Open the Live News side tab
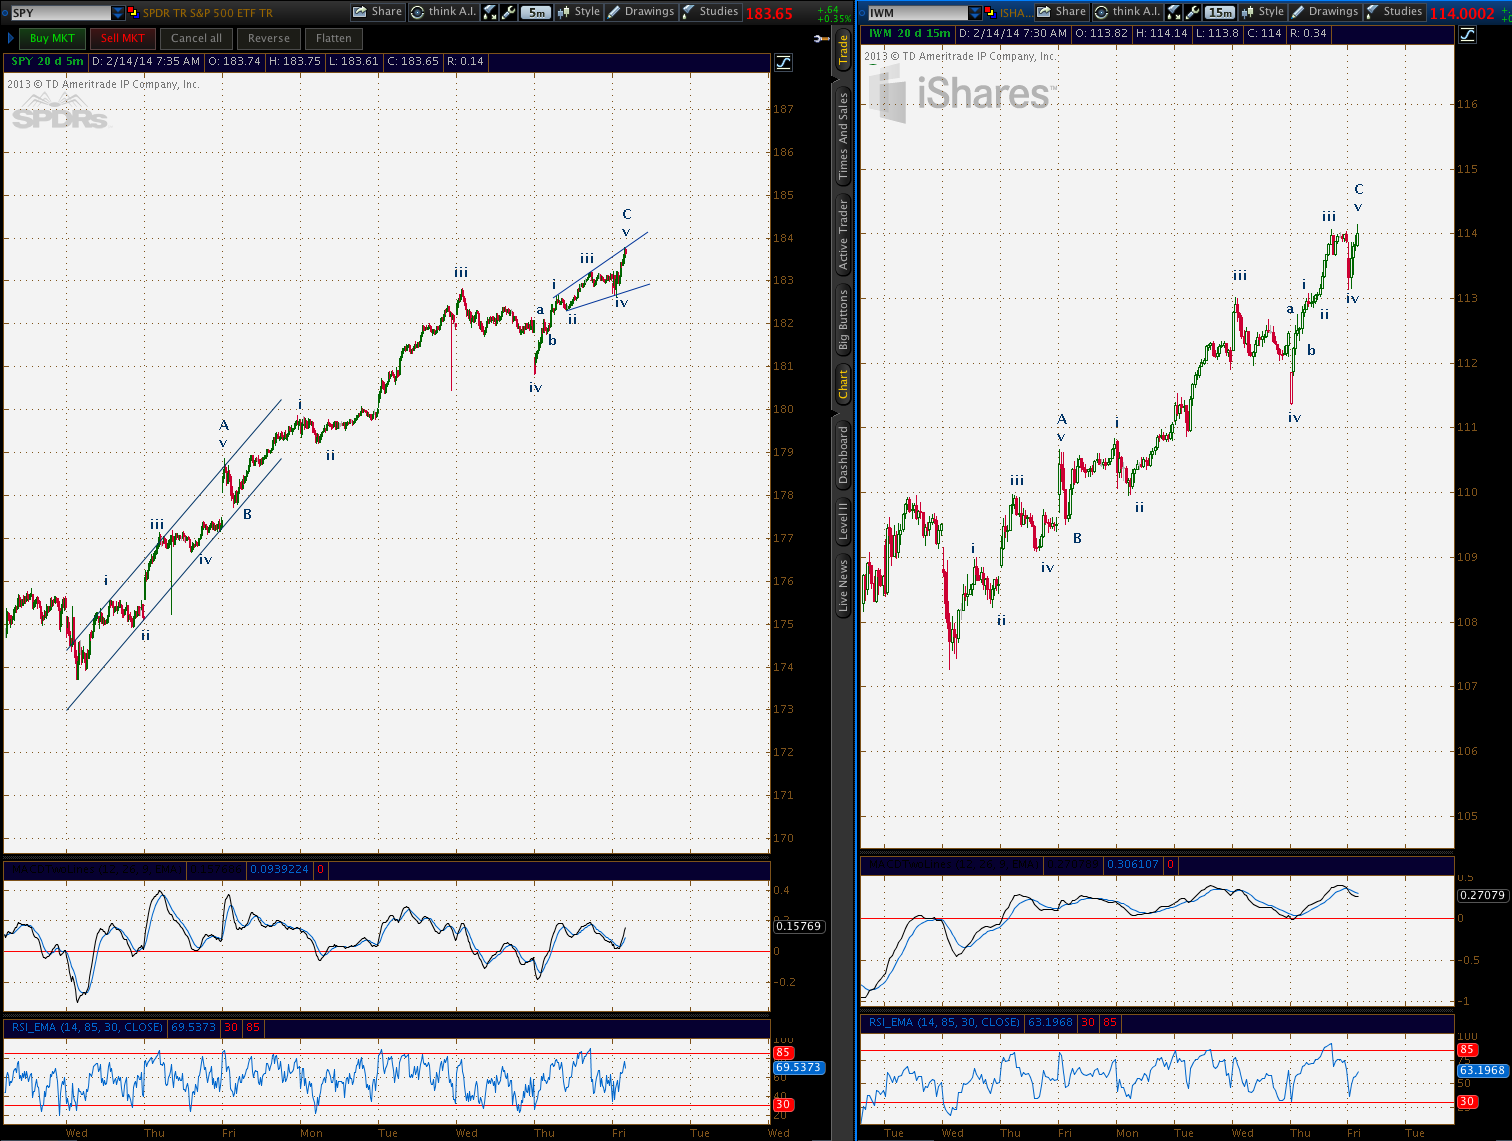 pos(843,586)
